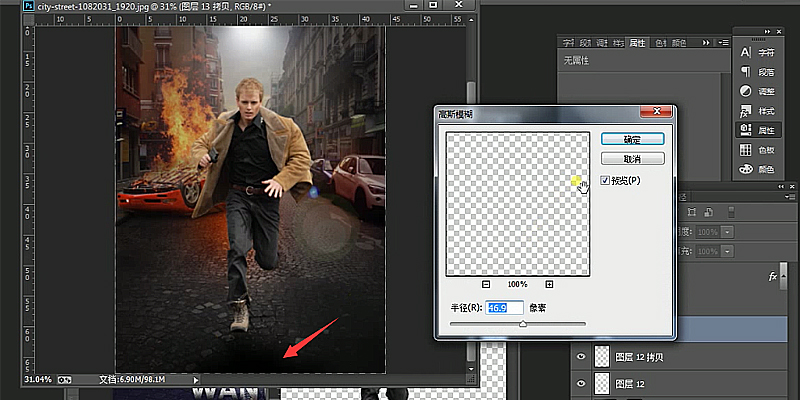Switch to the 调整 tab in Properties group
The width and height of the screenshot is (800, 400).
(x=602, y=43)
